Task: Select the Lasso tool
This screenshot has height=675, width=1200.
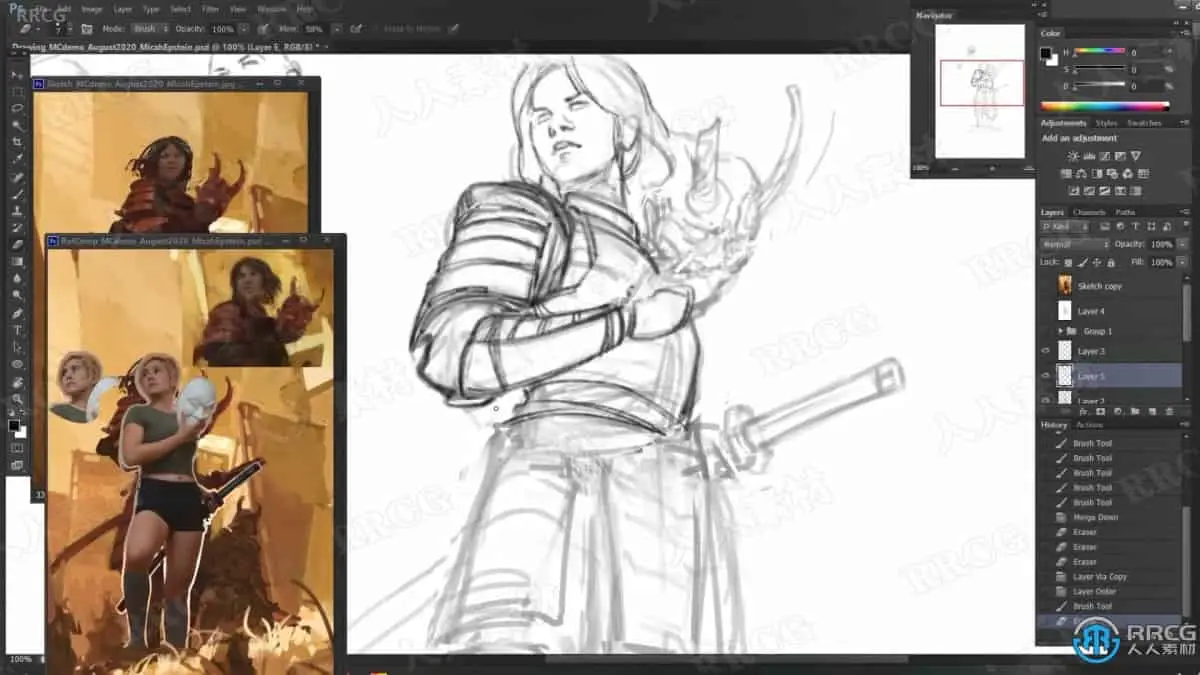Action: [18, 108]
